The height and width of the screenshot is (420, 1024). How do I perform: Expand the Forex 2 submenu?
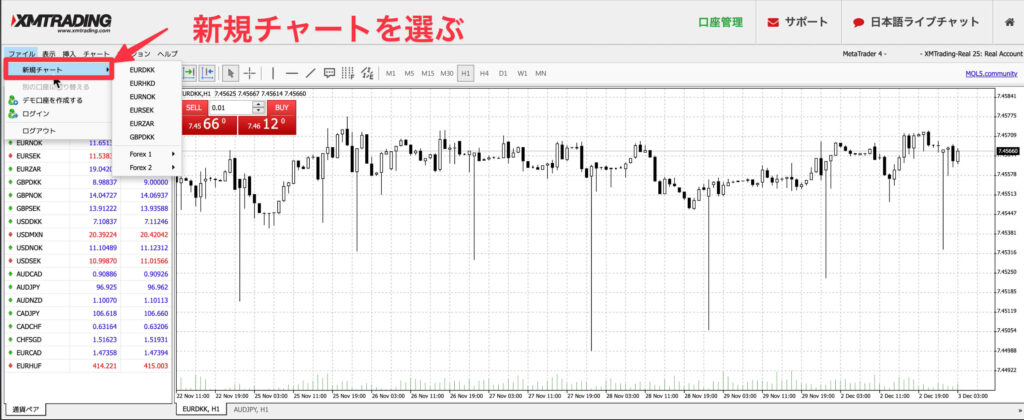click(x=148, y=168)
